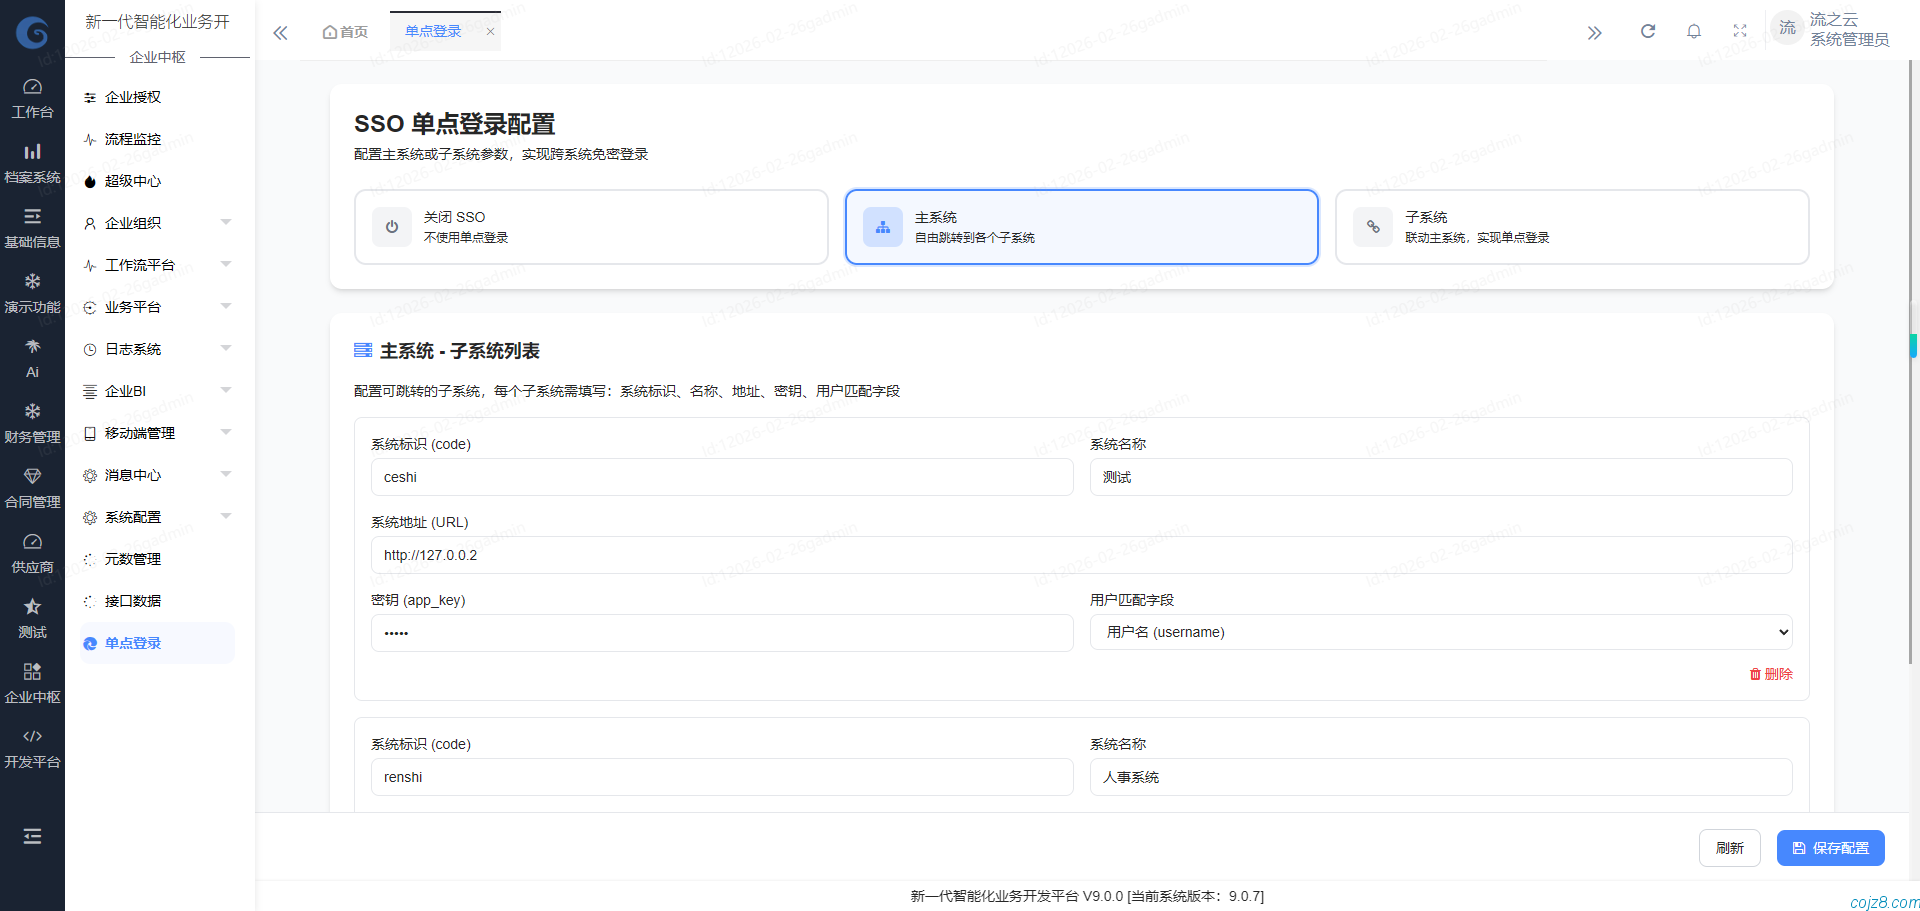Screen dimensions: 1920x911
Task: Select the 档级系统 sidebar icon
Action: pyautogui.click(x=32, y=160)
